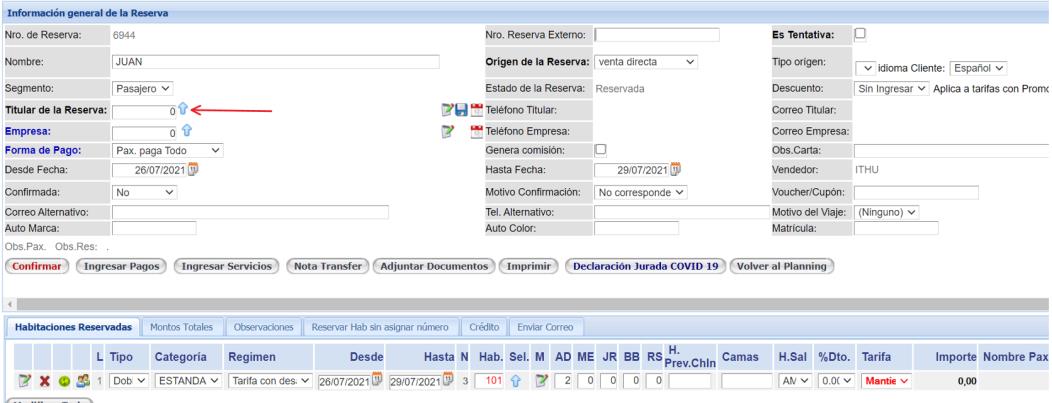
Task: Click the M column edit icon in room row
Action: (541, 381)
